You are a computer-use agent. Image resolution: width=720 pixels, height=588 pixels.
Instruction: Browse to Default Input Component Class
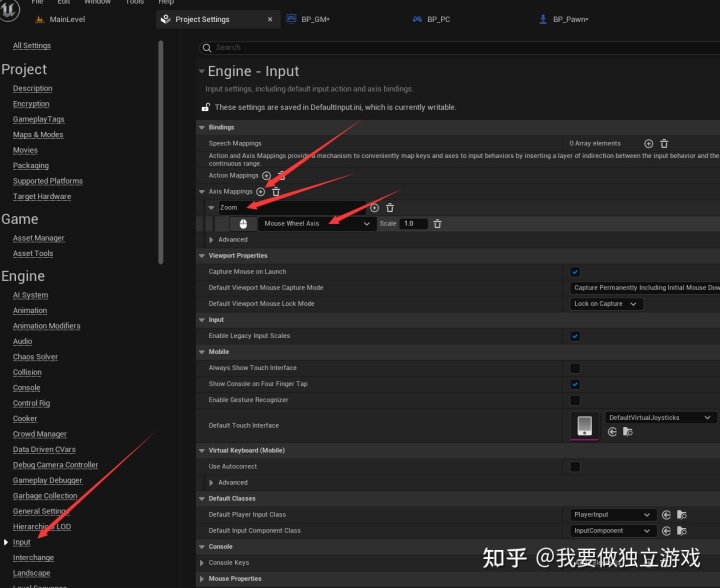click(x=682, y=531)
